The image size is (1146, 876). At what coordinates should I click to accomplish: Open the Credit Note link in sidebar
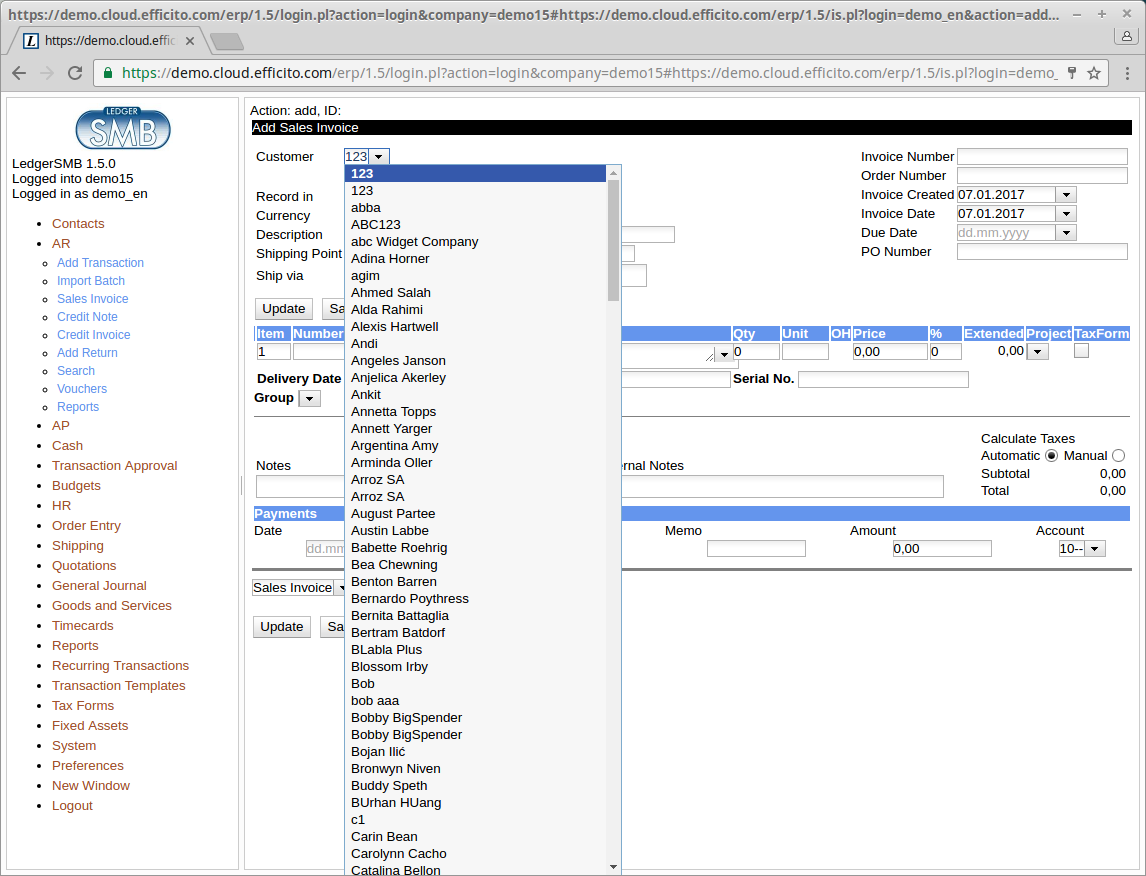click(87, 317)
